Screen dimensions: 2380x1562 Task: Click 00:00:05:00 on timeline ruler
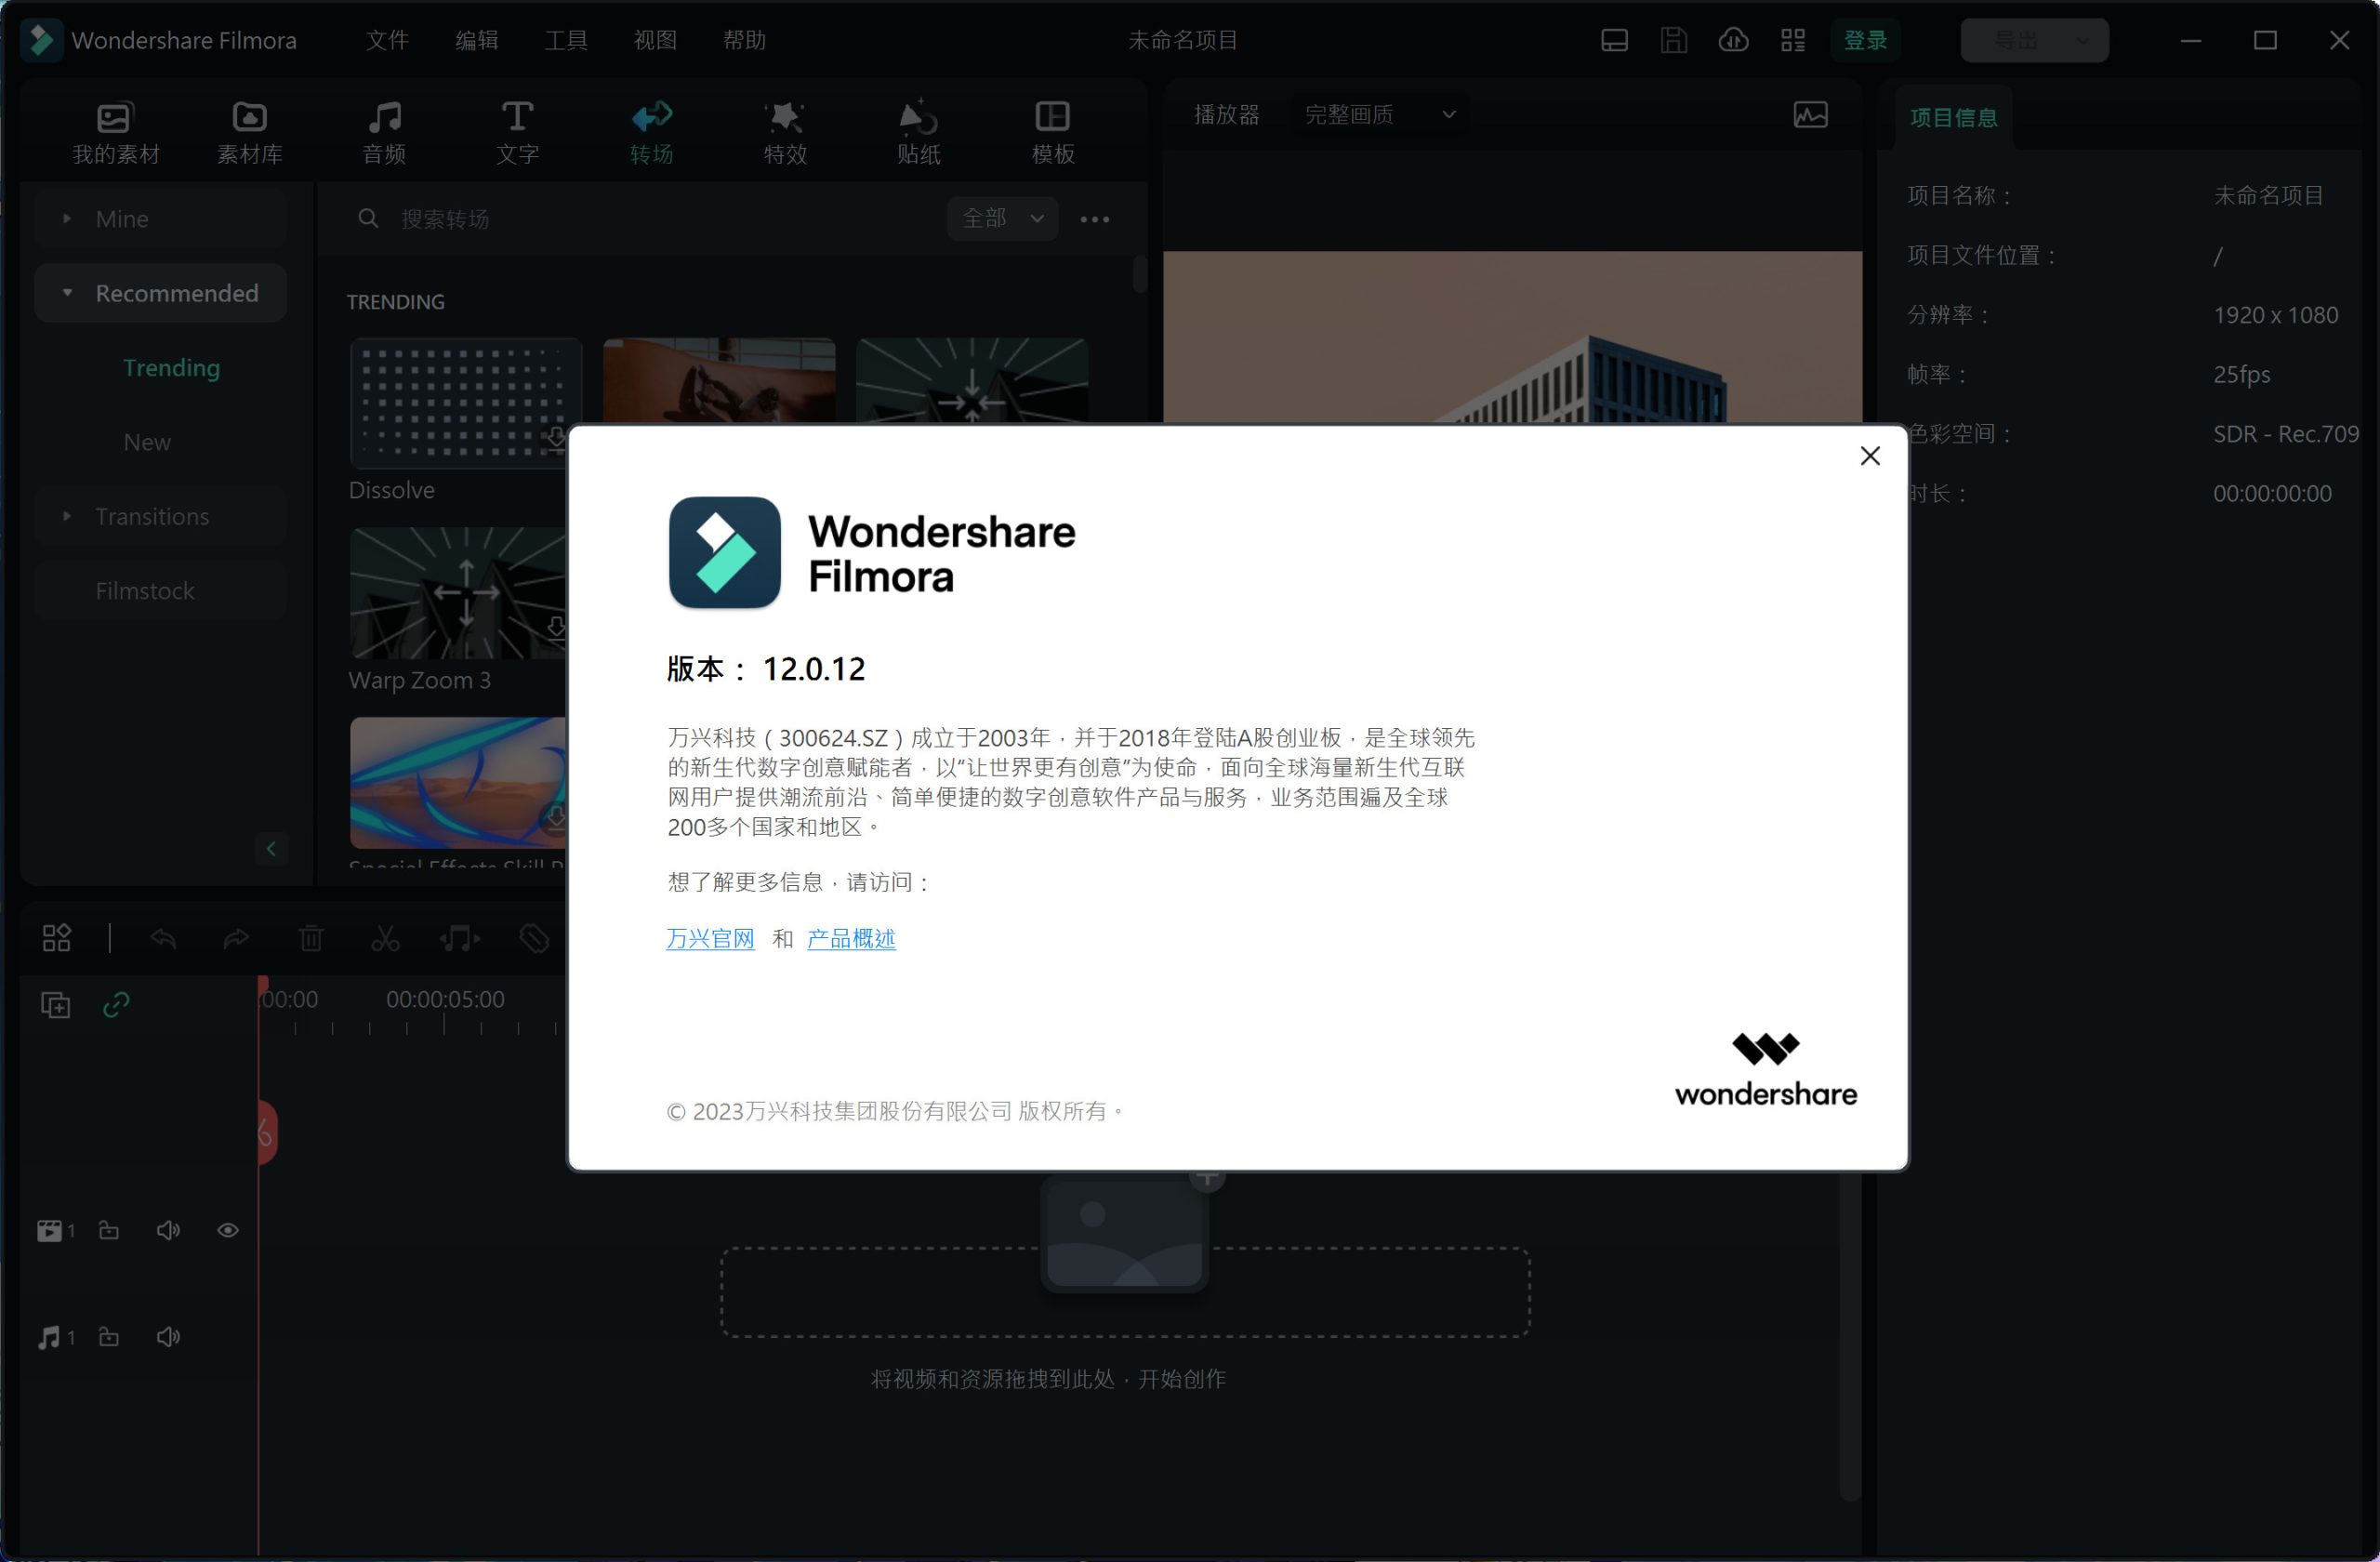click(x=445, y=999)
